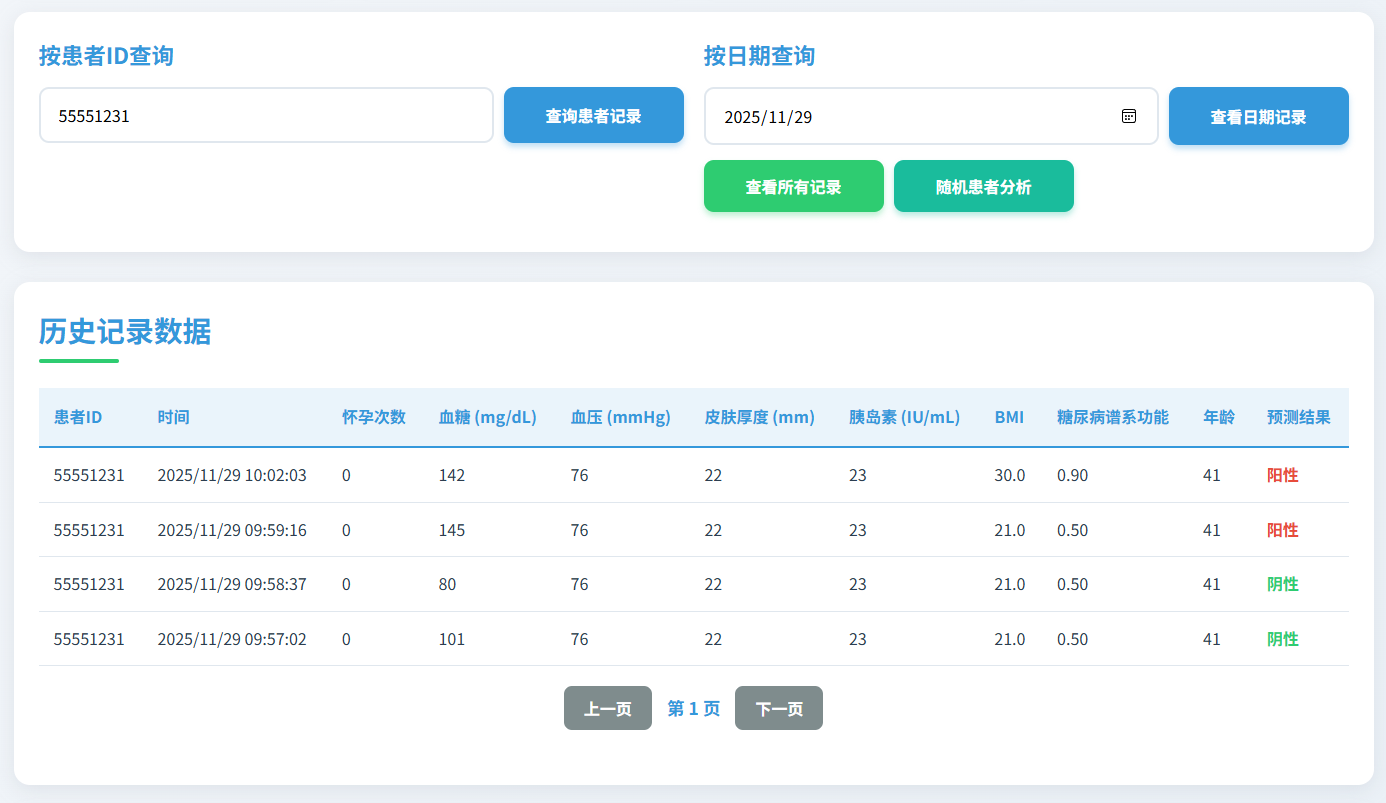Viewport: 1386px width, 803px height.
Task: Open the calendar picker icon in date field
Action: point(1128,116)
